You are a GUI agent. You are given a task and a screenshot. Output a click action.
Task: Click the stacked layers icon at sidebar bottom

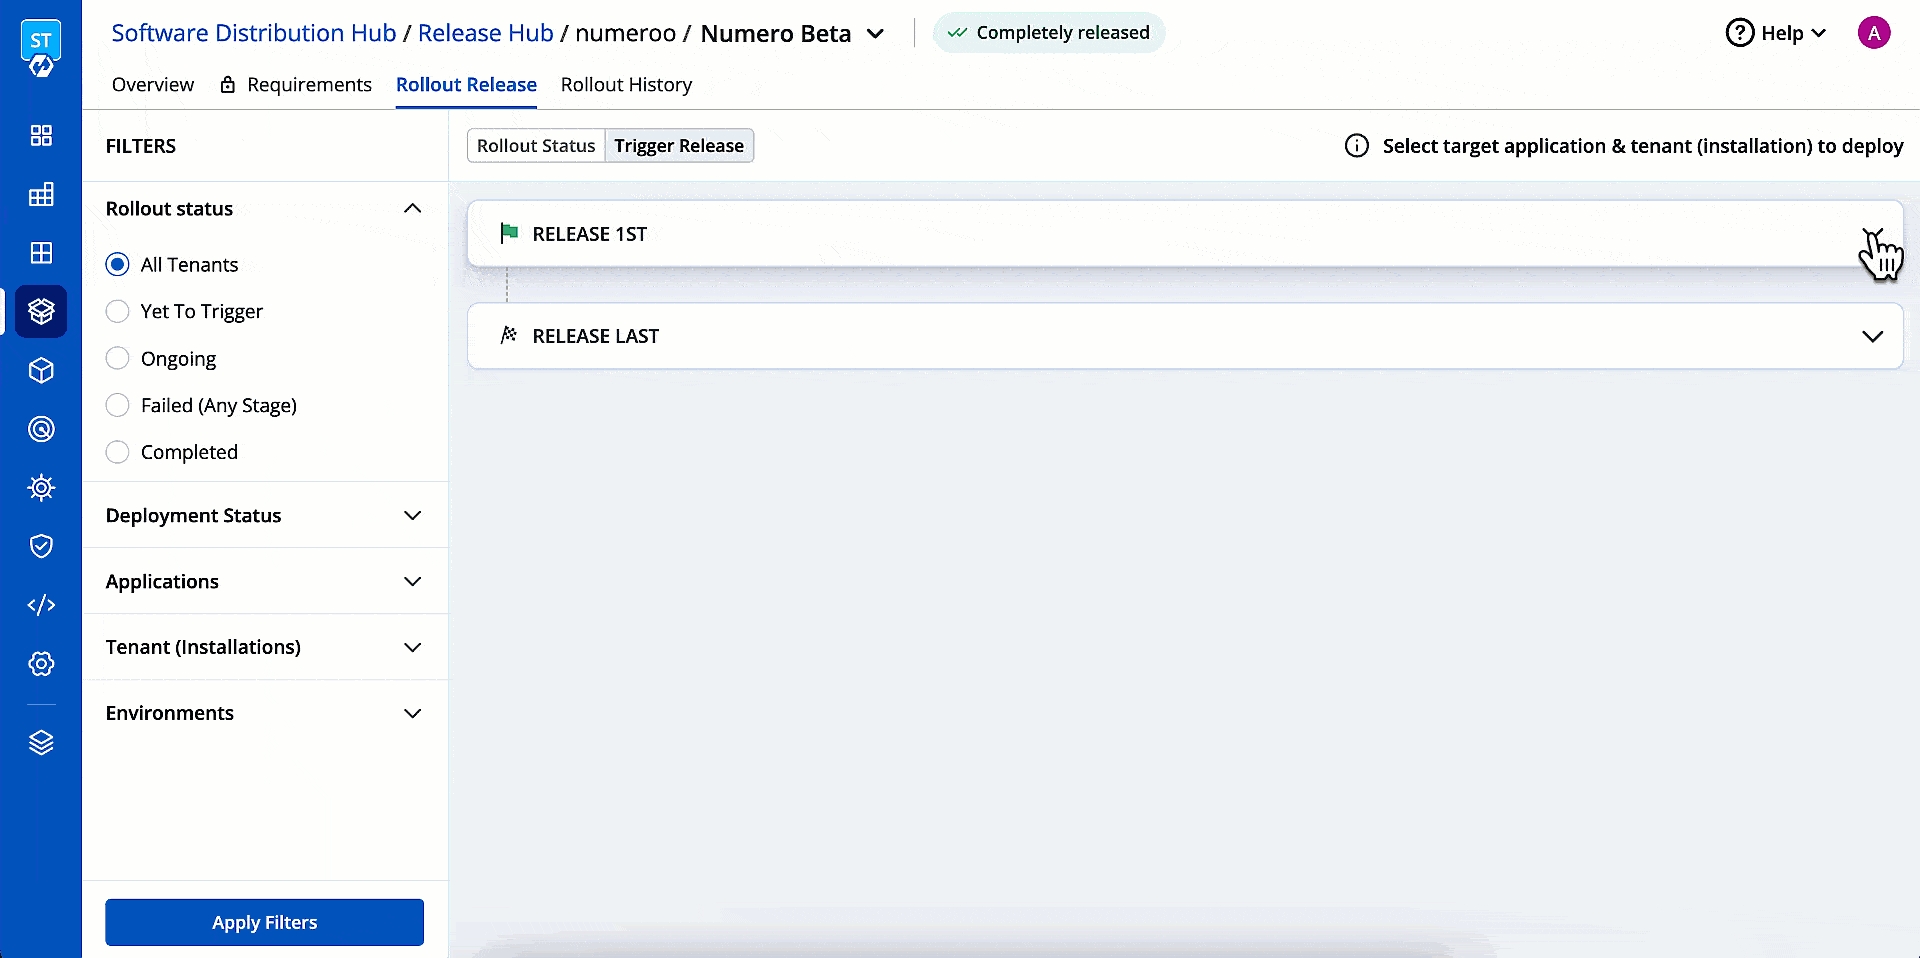click(41, 743)
